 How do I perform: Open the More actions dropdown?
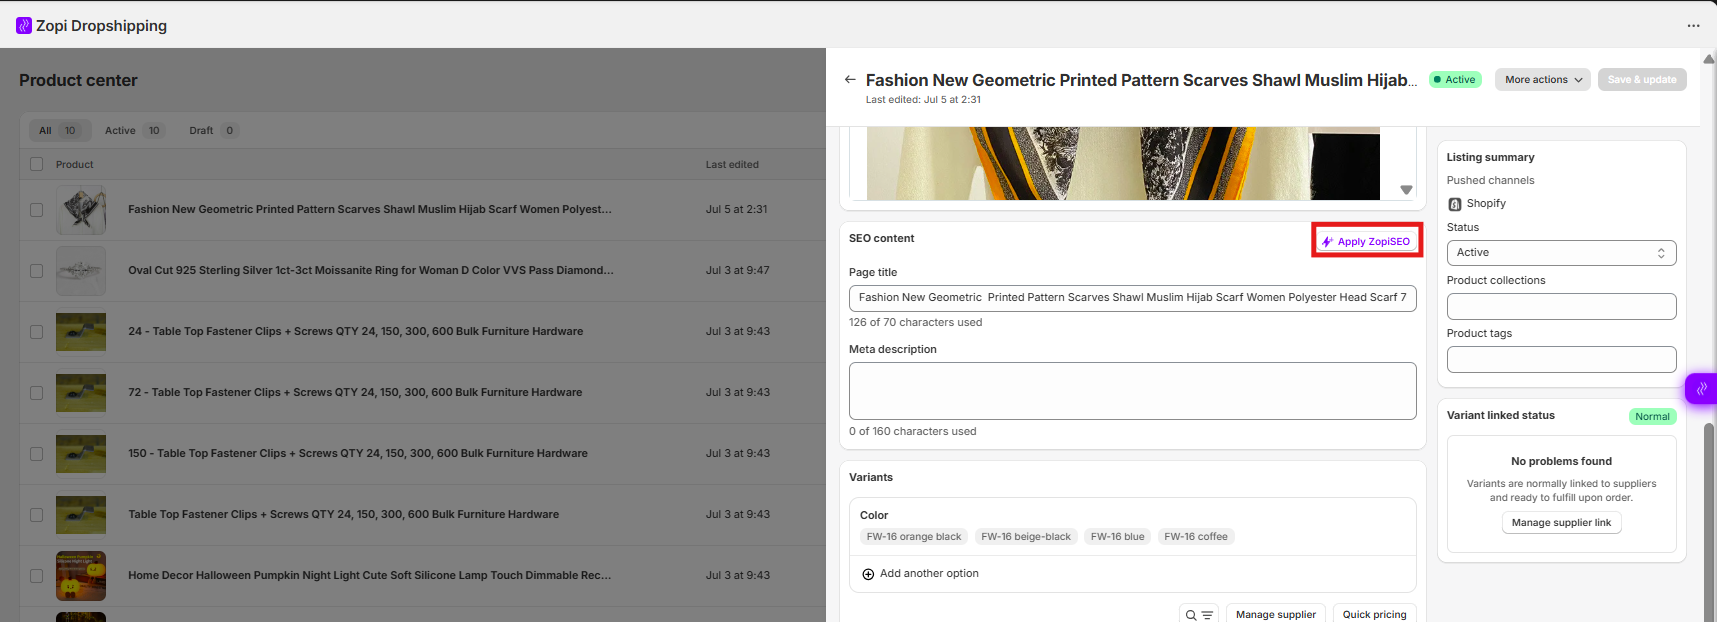tap(1544, 80)
